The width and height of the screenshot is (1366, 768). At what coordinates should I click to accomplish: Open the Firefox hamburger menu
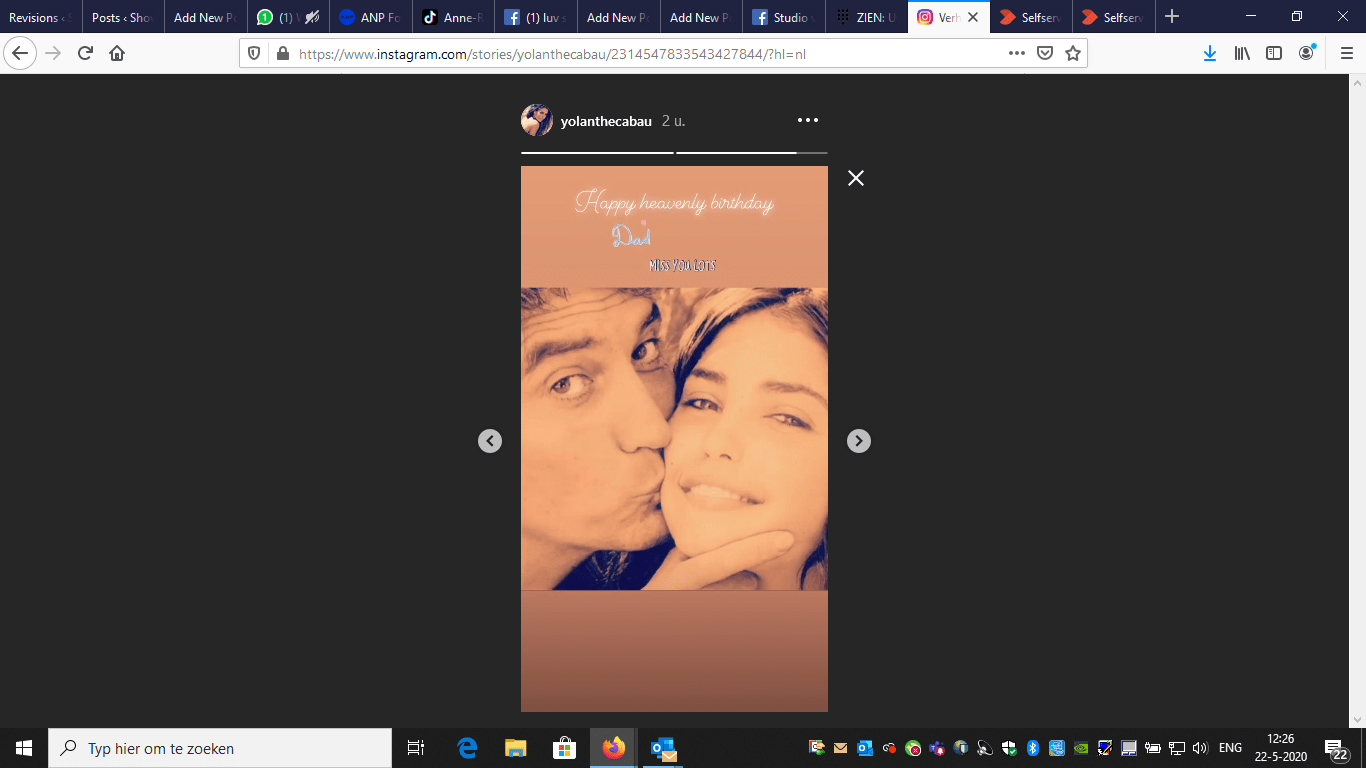[x=1346, y=54]
